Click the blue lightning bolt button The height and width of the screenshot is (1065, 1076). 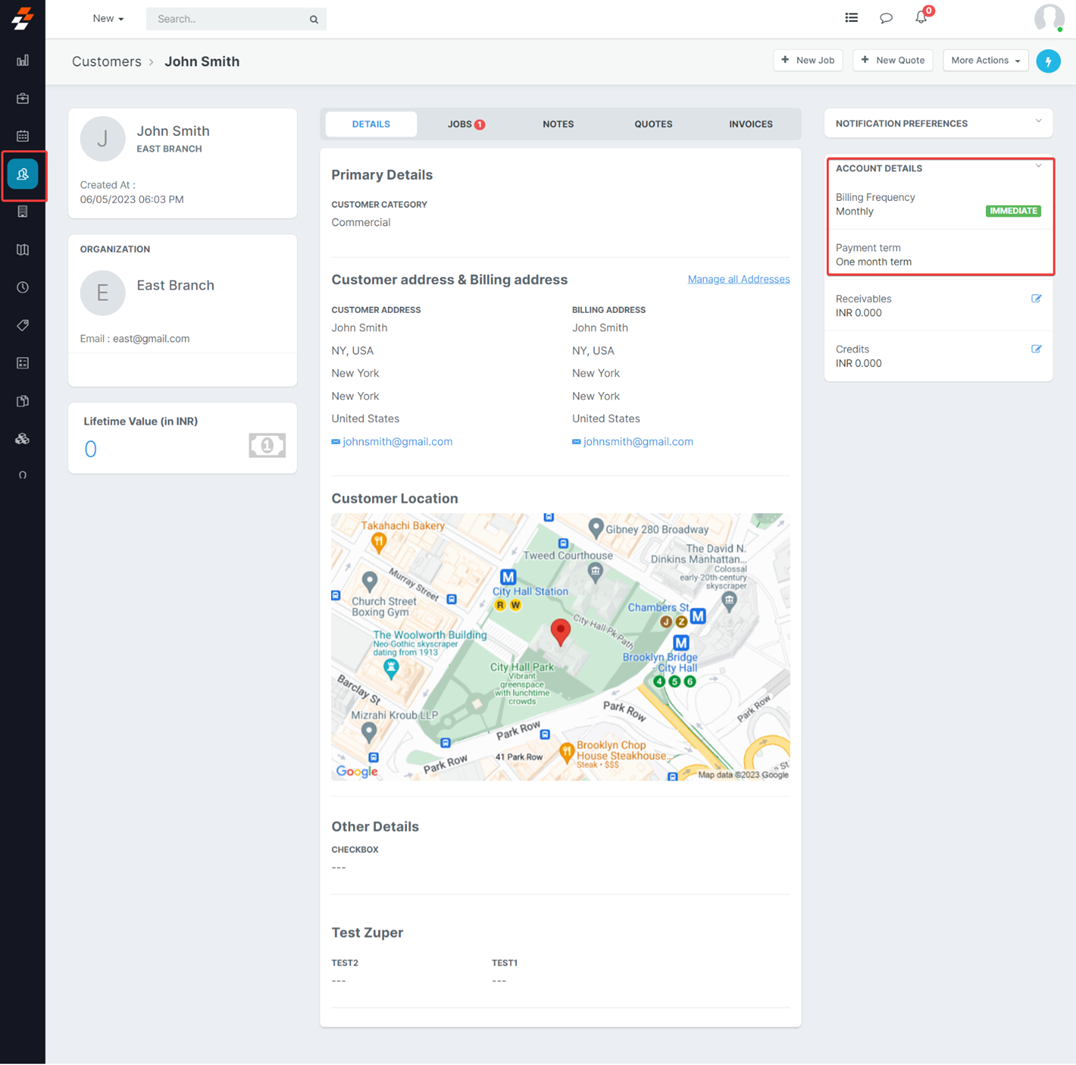click(1048, 61)
